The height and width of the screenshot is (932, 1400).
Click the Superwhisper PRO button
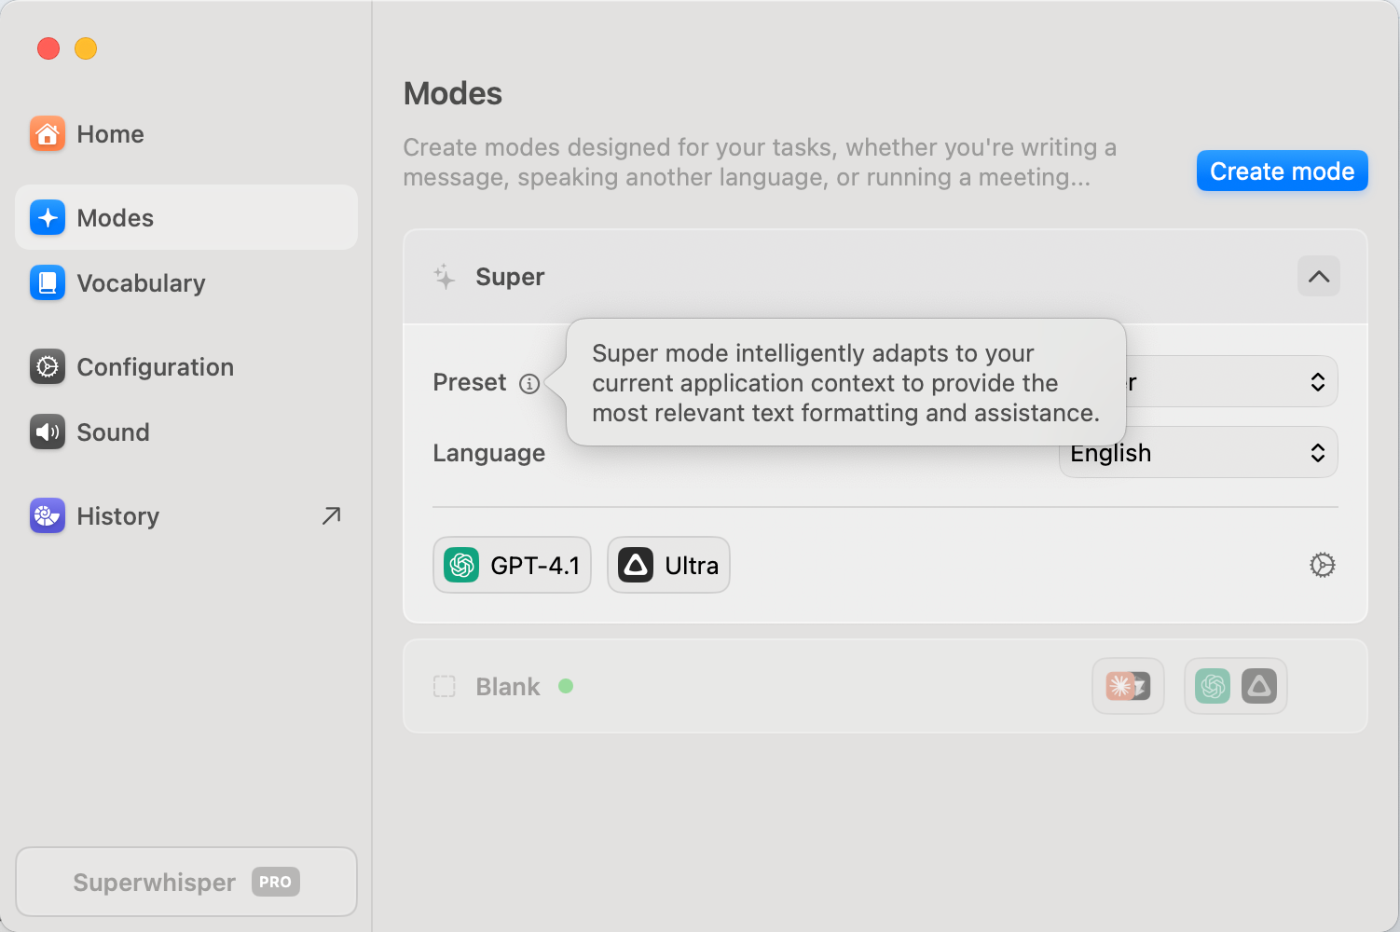[186, 882]
